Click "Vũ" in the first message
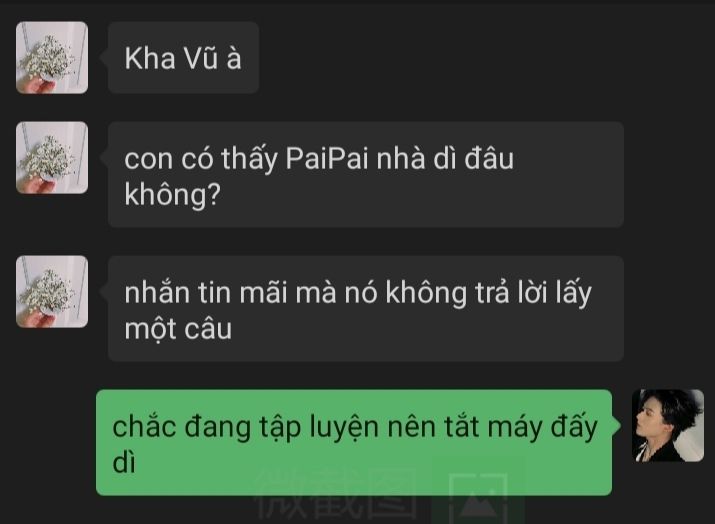 (201, 58)
